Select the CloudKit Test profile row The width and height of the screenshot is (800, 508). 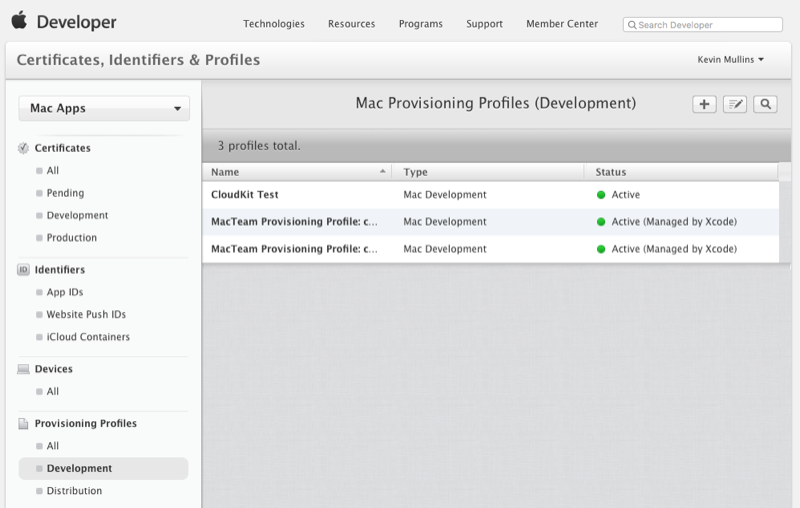tap(490, 194)
